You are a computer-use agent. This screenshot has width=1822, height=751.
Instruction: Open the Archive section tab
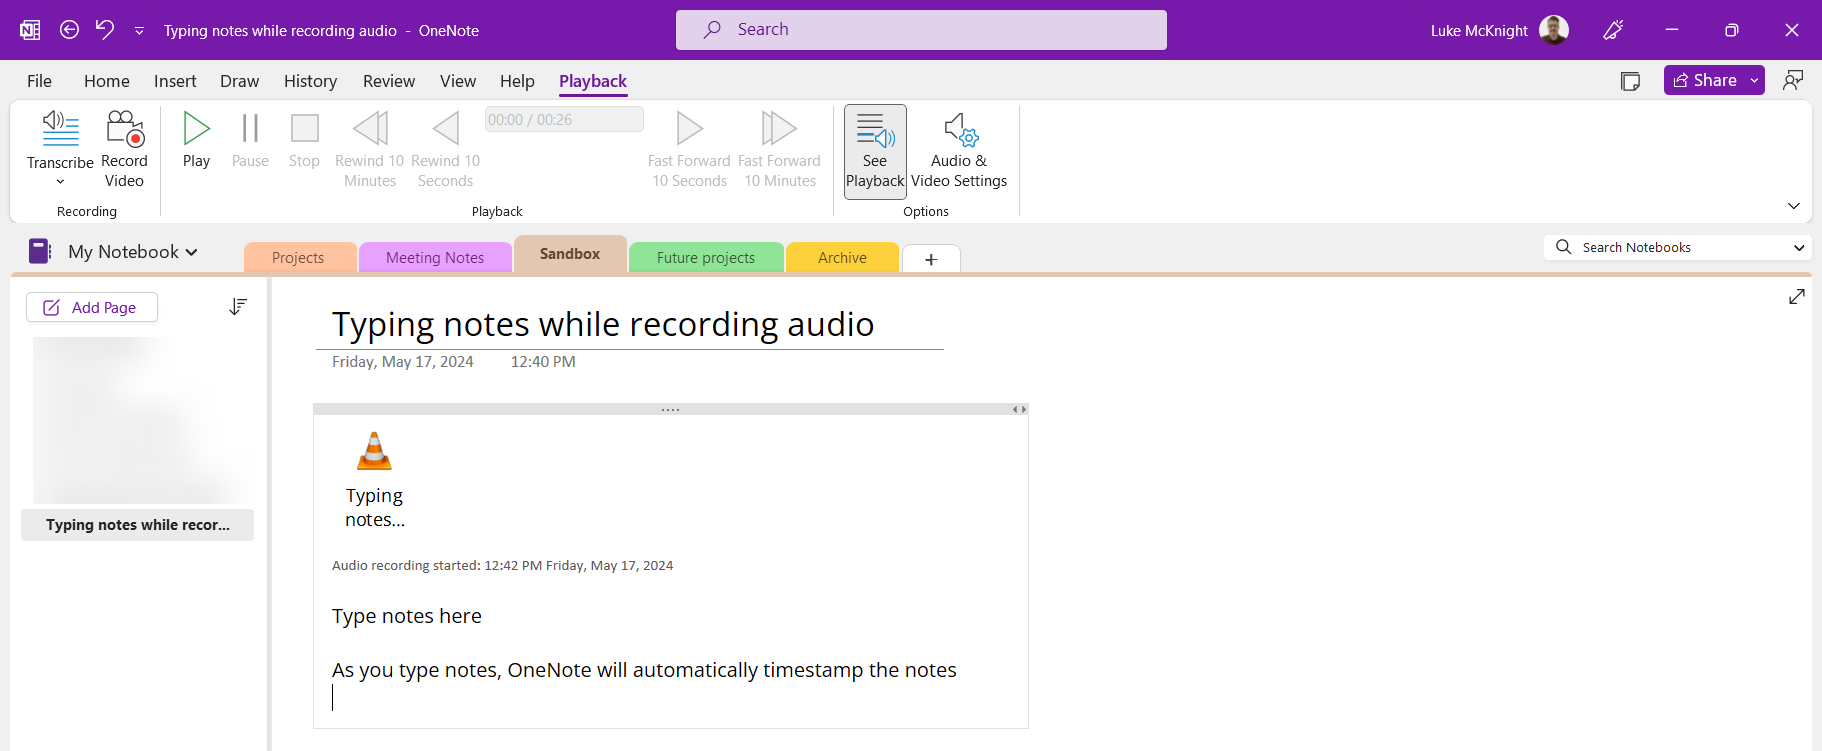click(x=842, y=257)
